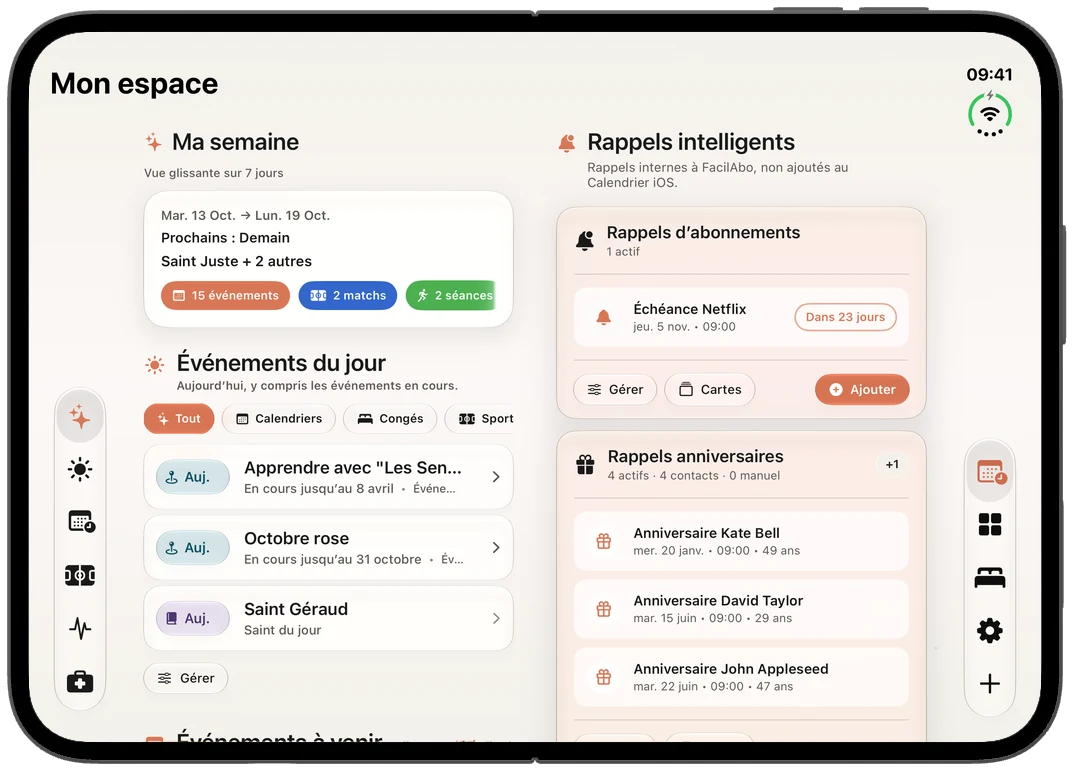Tap the Auj. badge on Apprendre avec row

[192, 477]
